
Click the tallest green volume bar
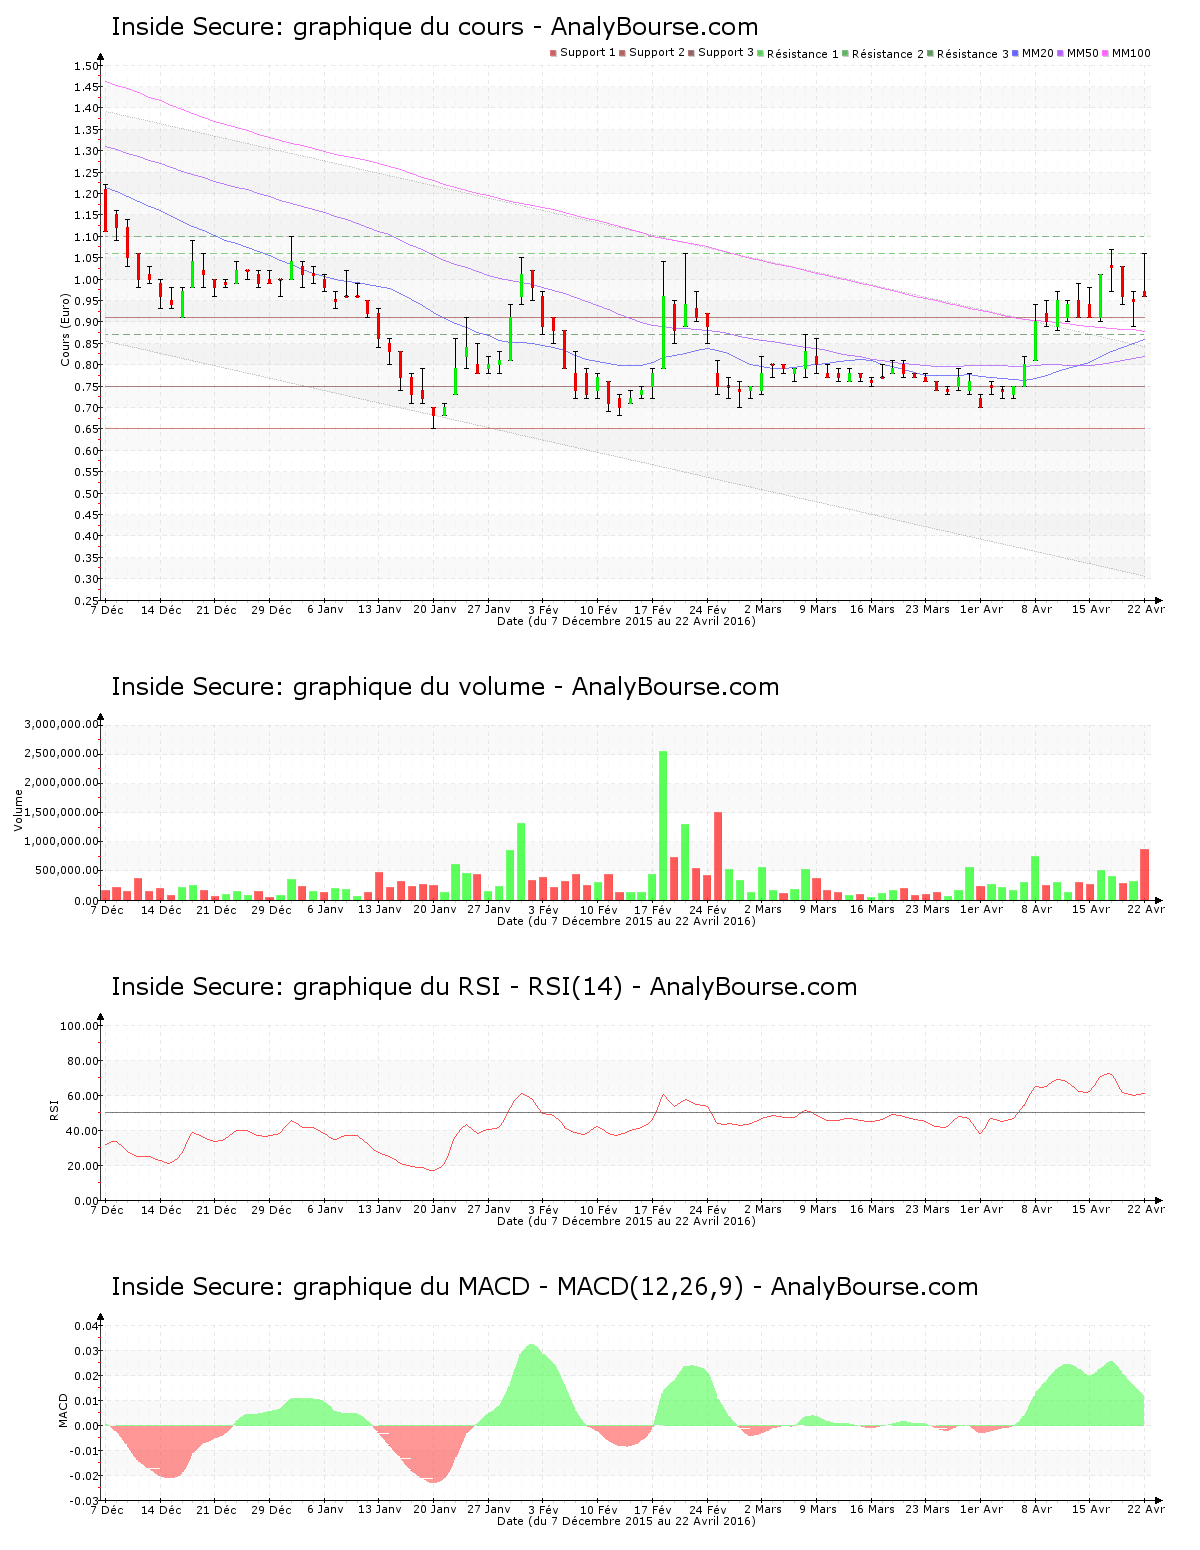click(663, 825)
